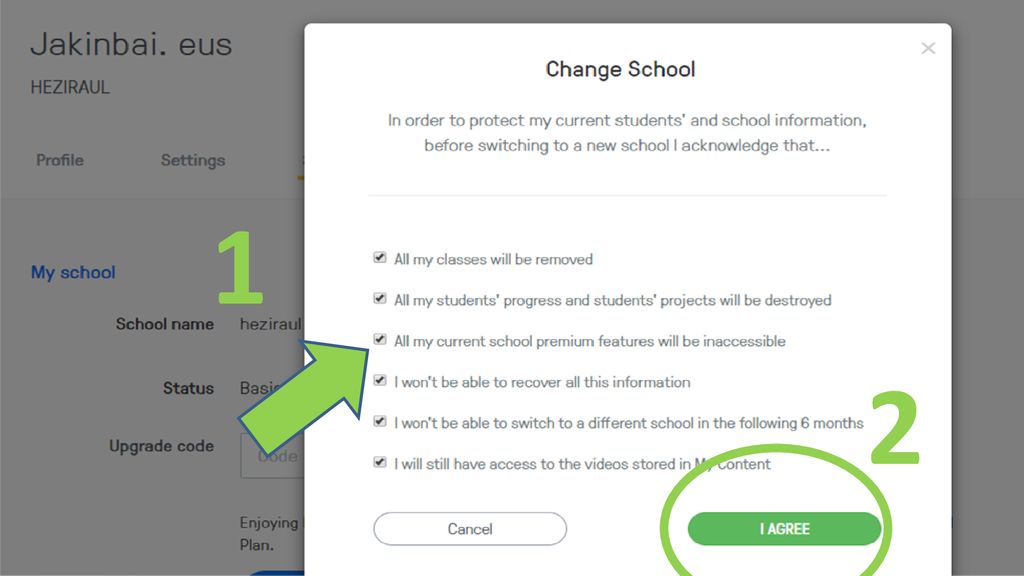Close the Change School dialog with X
The width and height of the screenshot is (1024, 576).
click(928, 48)
